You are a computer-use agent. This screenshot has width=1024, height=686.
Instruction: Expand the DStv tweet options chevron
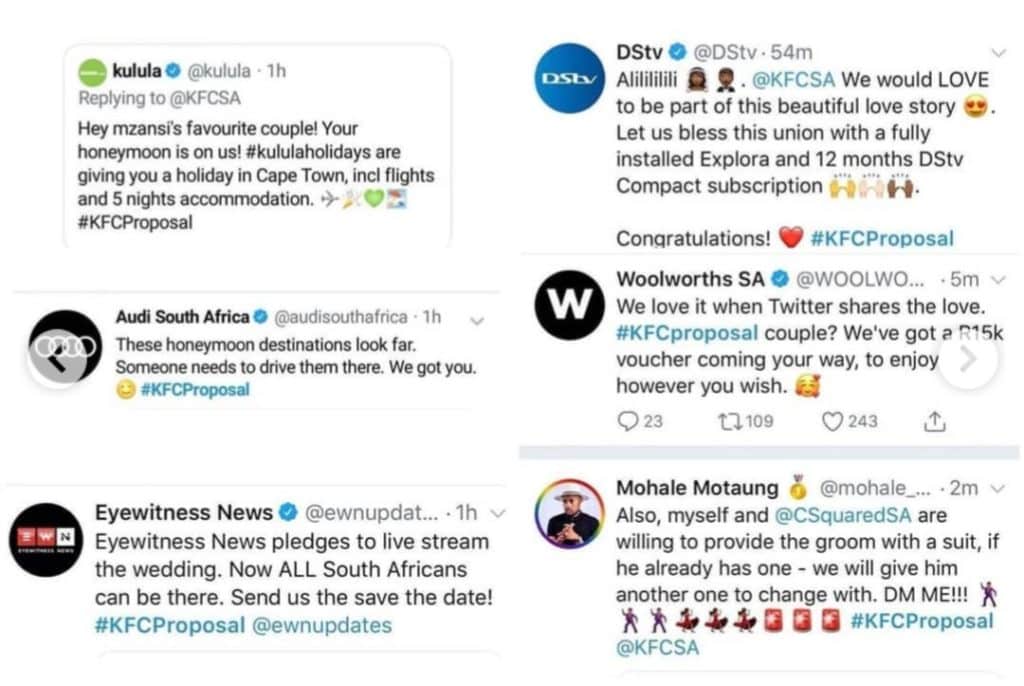coord(997,52)
